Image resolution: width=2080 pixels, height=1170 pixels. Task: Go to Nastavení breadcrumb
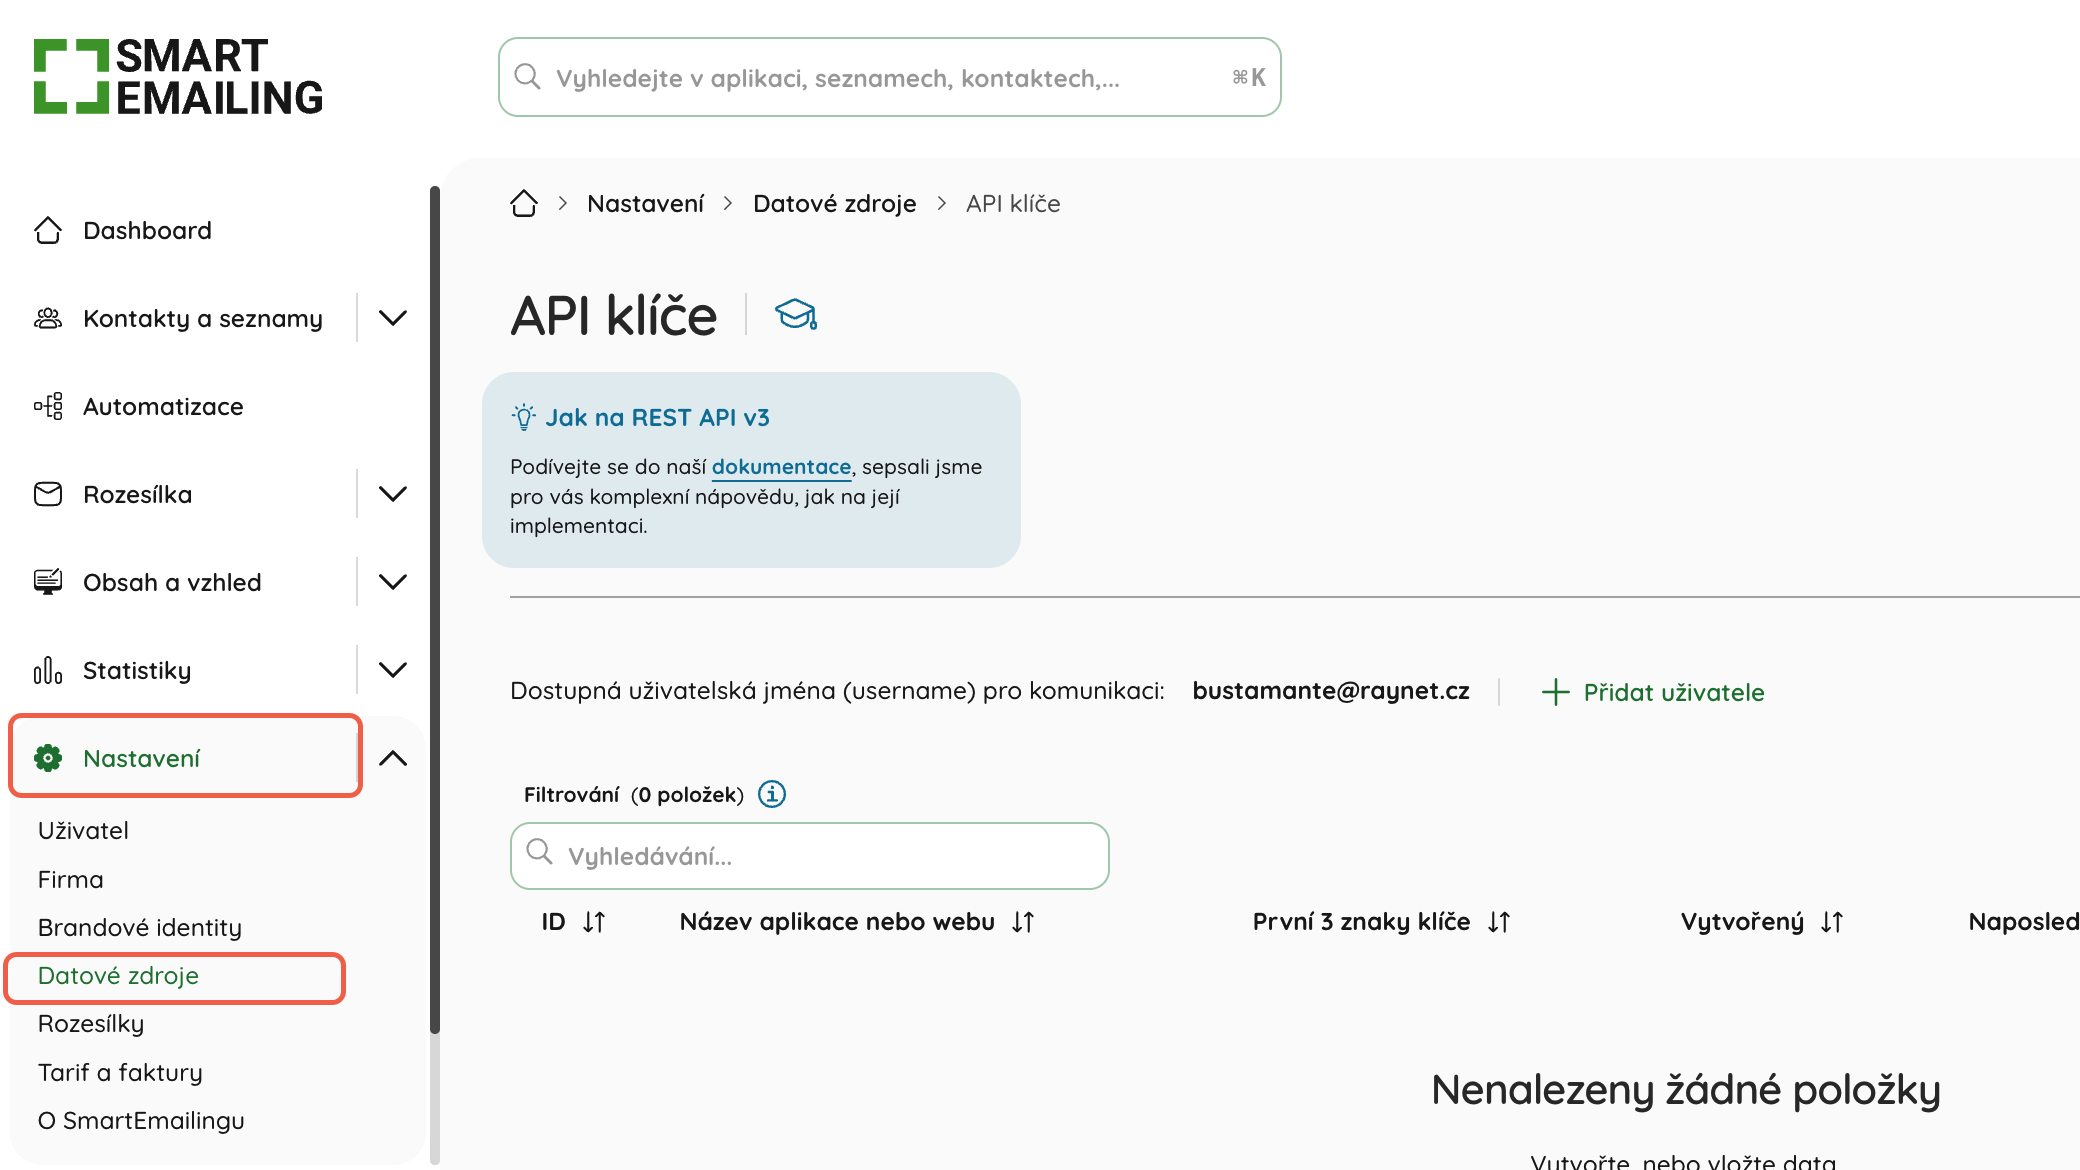[x=646, y=204]
